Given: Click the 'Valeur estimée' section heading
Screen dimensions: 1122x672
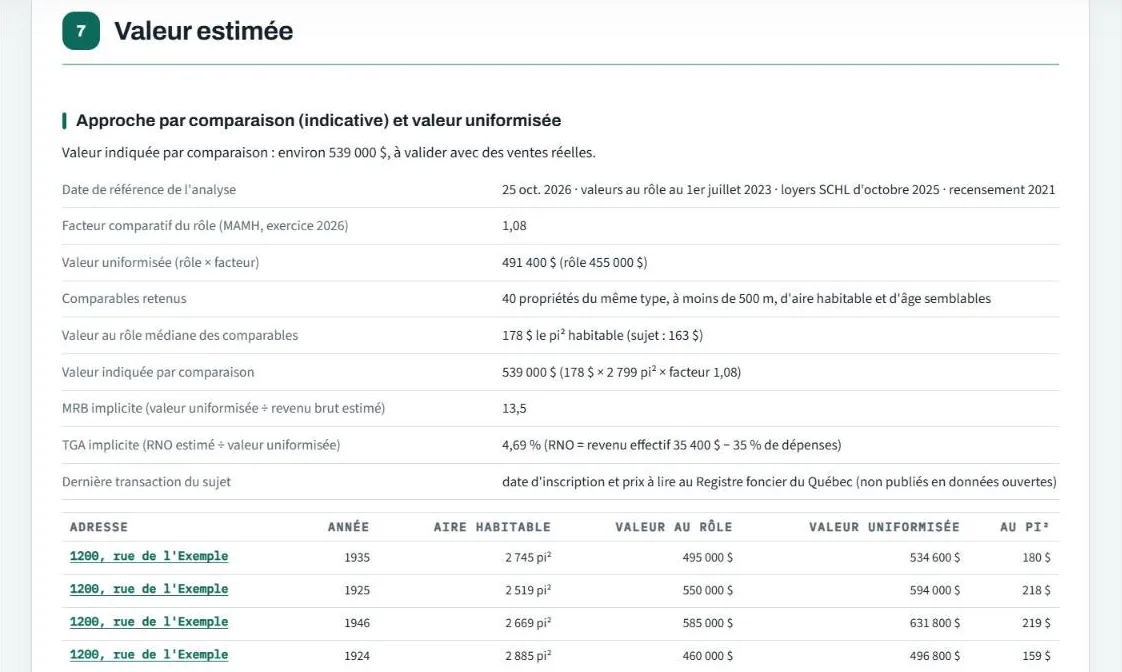Looking at the screenshot, I should (204, 31).
